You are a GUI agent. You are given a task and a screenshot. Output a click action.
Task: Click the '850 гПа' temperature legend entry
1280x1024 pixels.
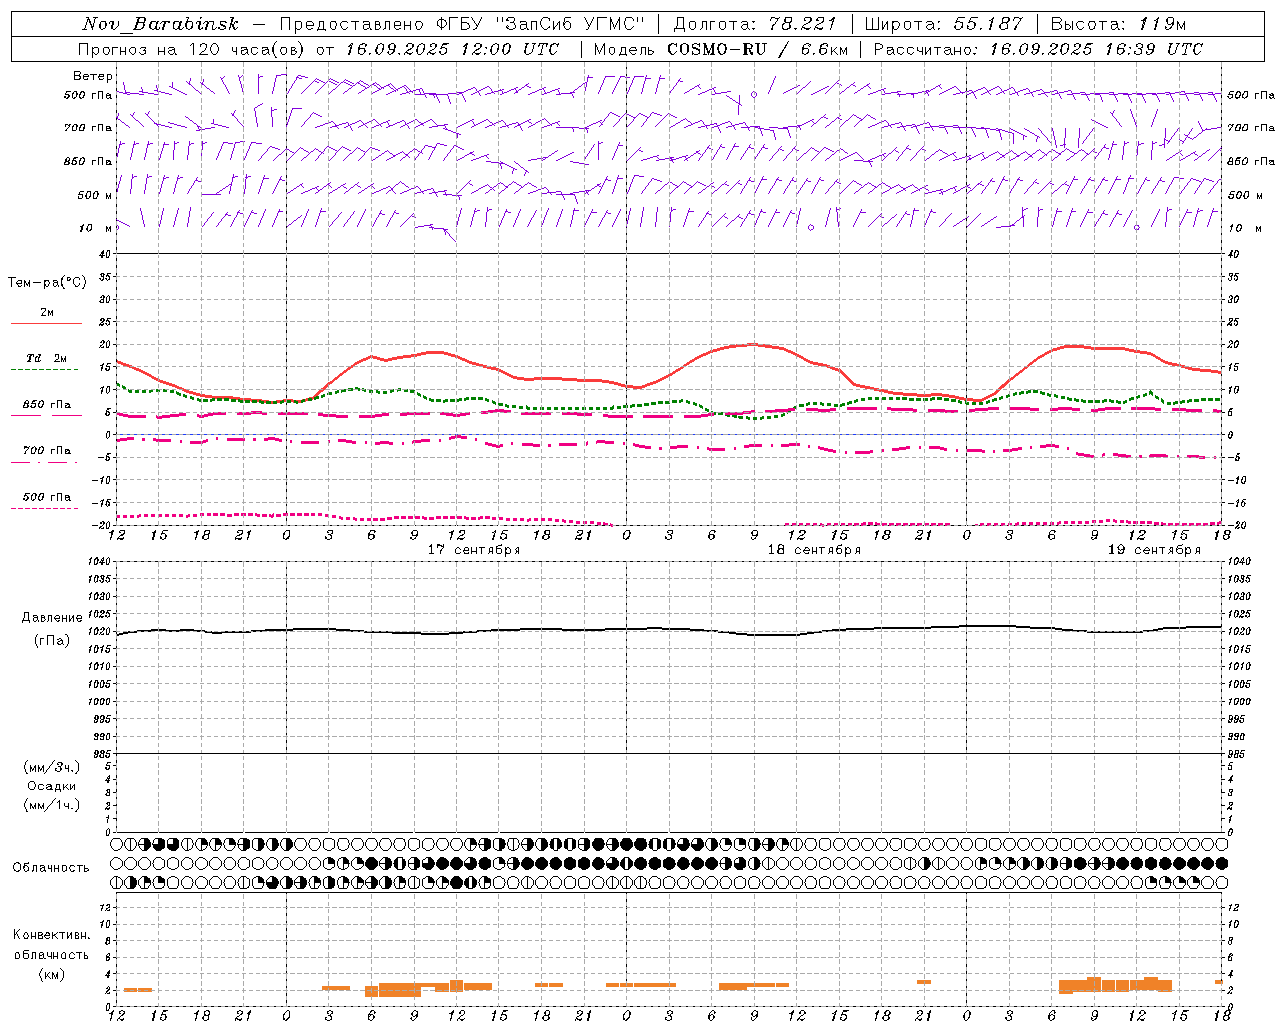[47, 405]
